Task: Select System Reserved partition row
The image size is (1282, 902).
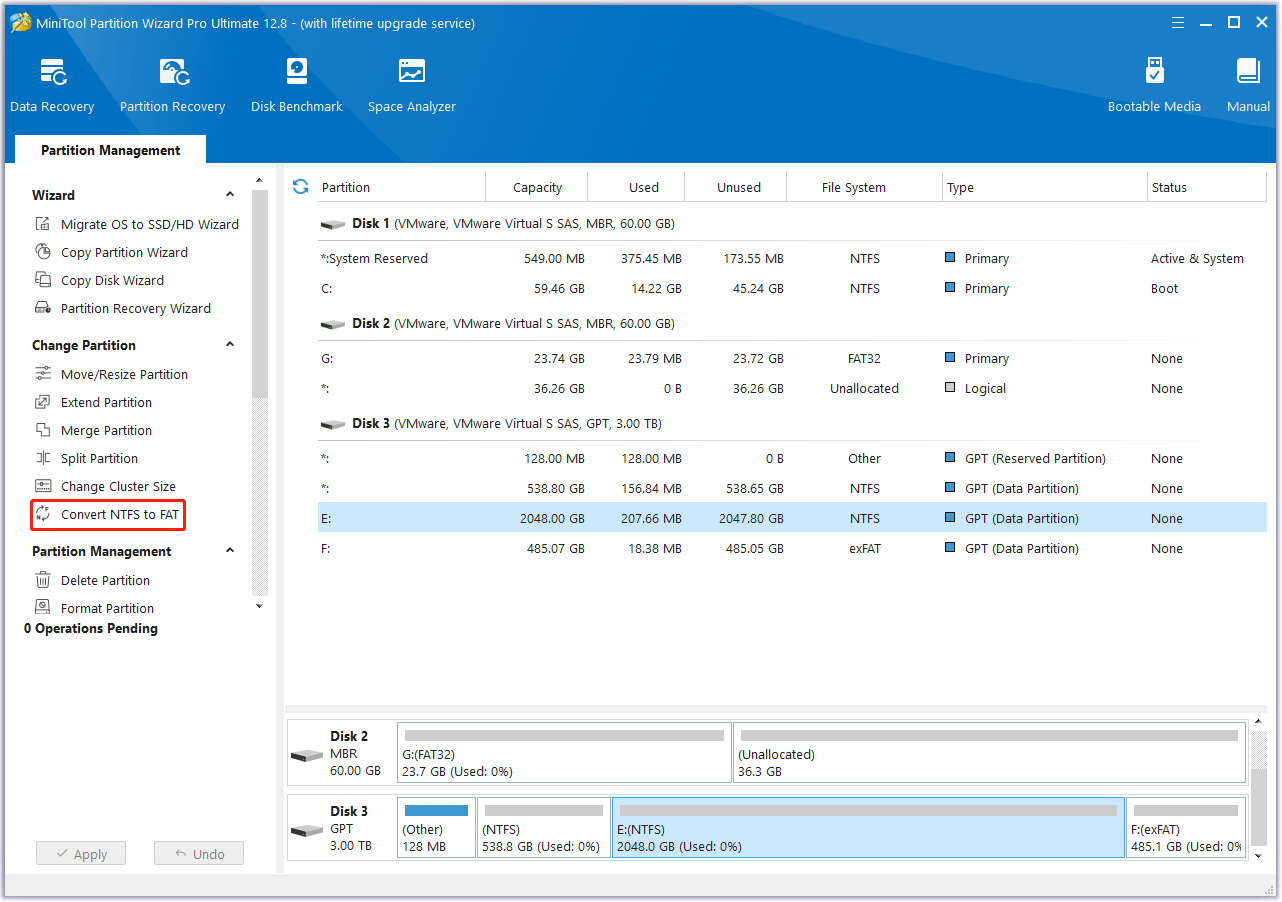Action: coord(792,258)
